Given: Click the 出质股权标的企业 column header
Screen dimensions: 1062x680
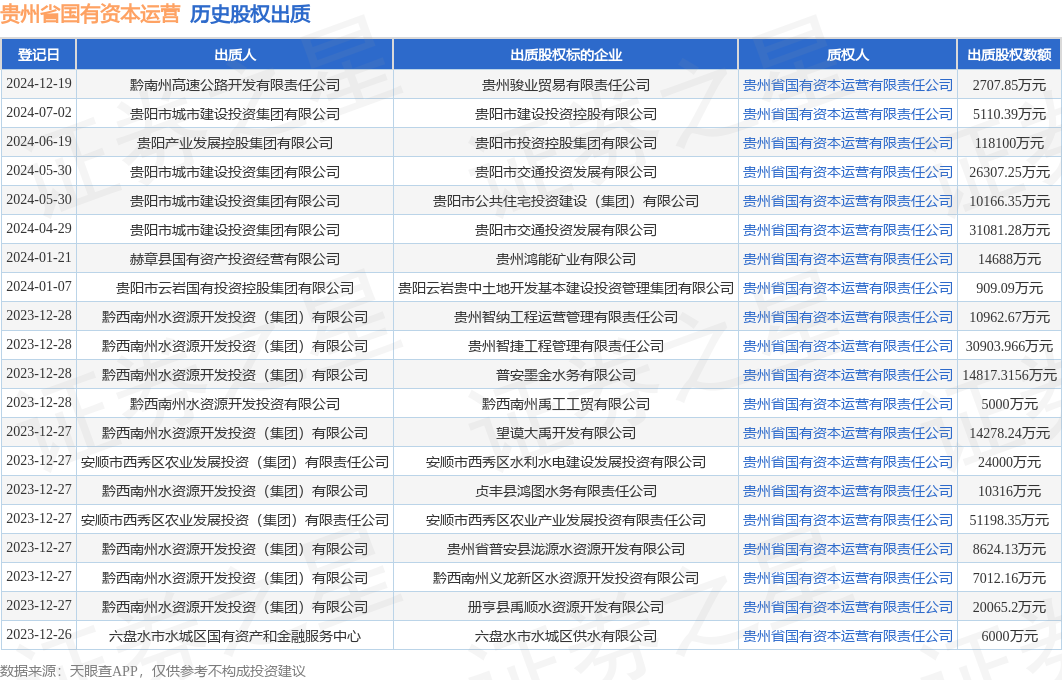Looking at the screenshot, I should point(566,55).
